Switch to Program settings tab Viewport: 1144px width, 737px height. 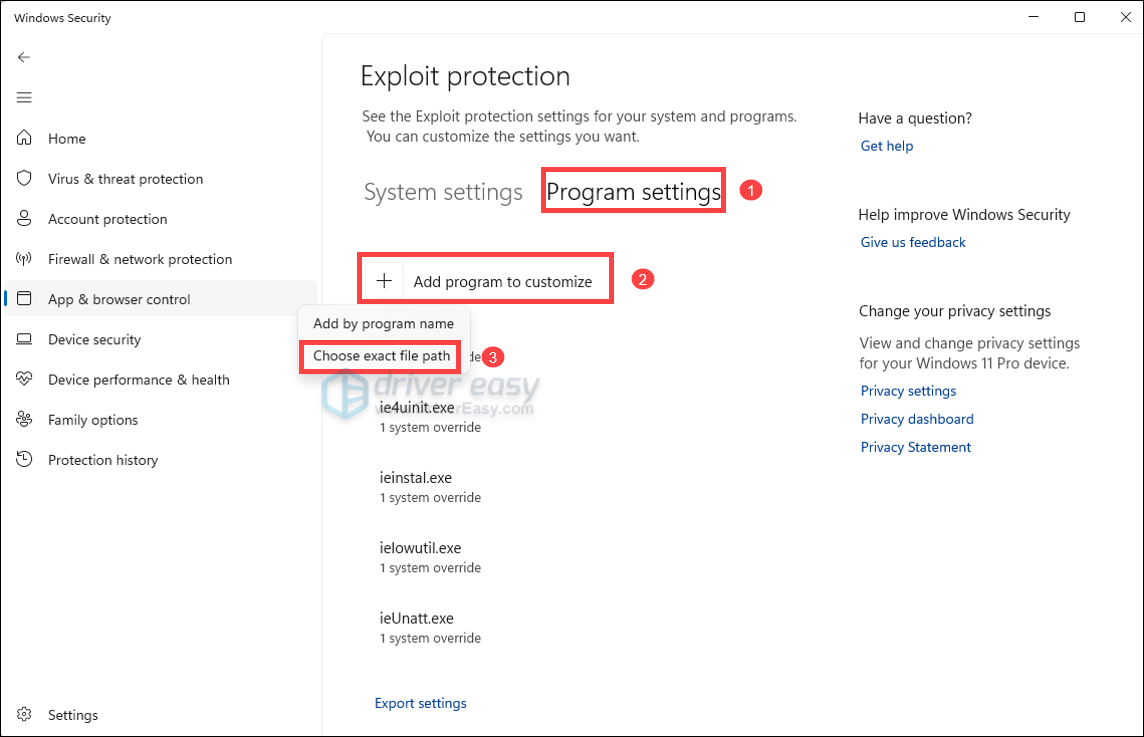click(634, 191)
